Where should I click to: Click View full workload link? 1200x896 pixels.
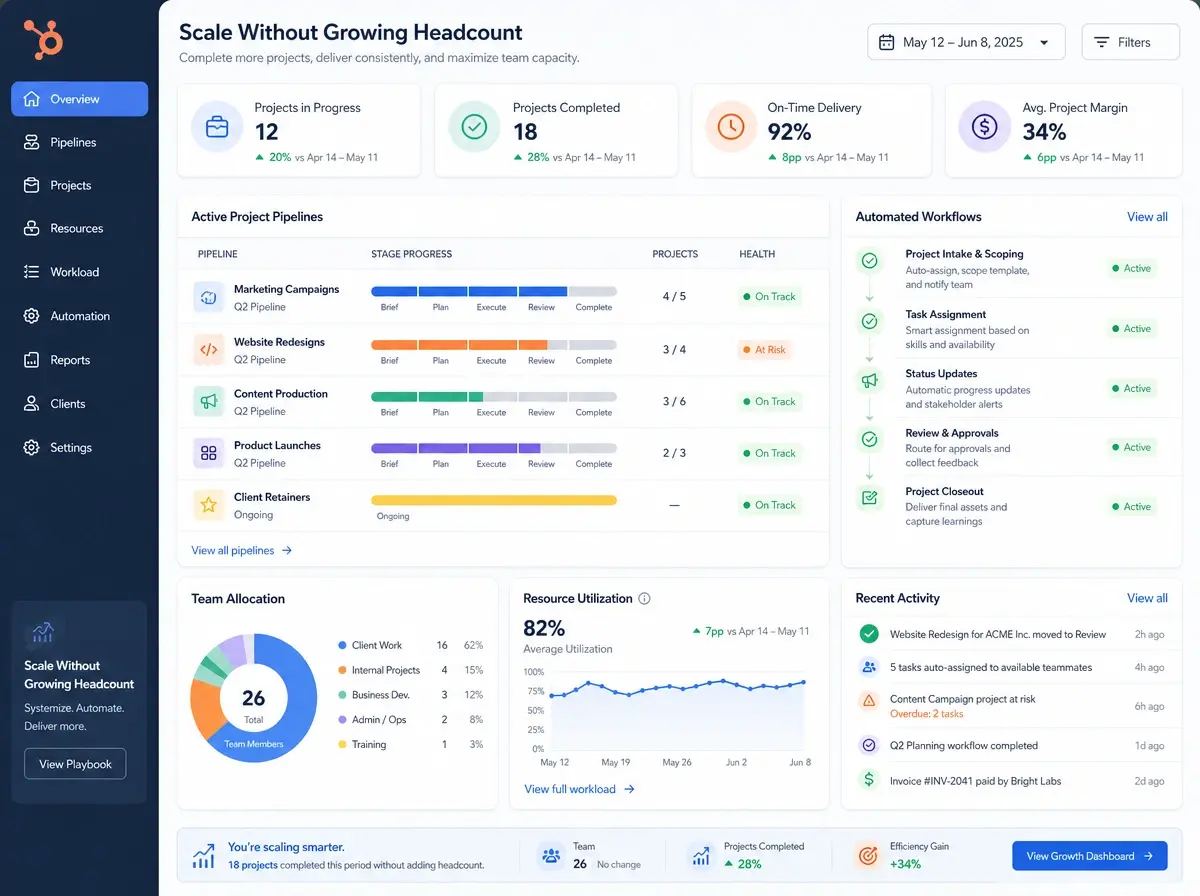click(x=579, y=789)
